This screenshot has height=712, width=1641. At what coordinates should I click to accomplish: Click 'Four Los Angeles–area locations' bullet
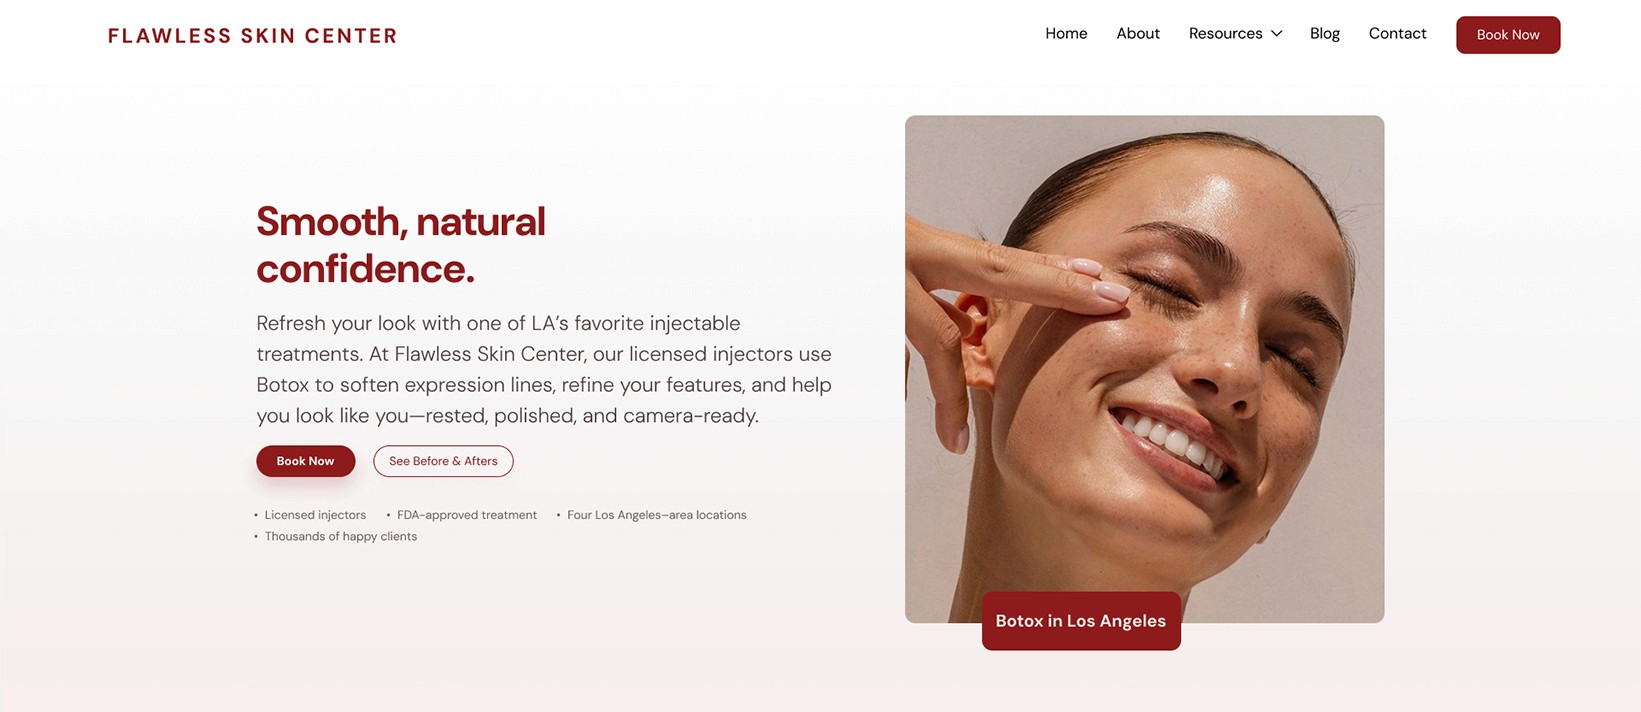pyautogui.click(x=657, y=515)
